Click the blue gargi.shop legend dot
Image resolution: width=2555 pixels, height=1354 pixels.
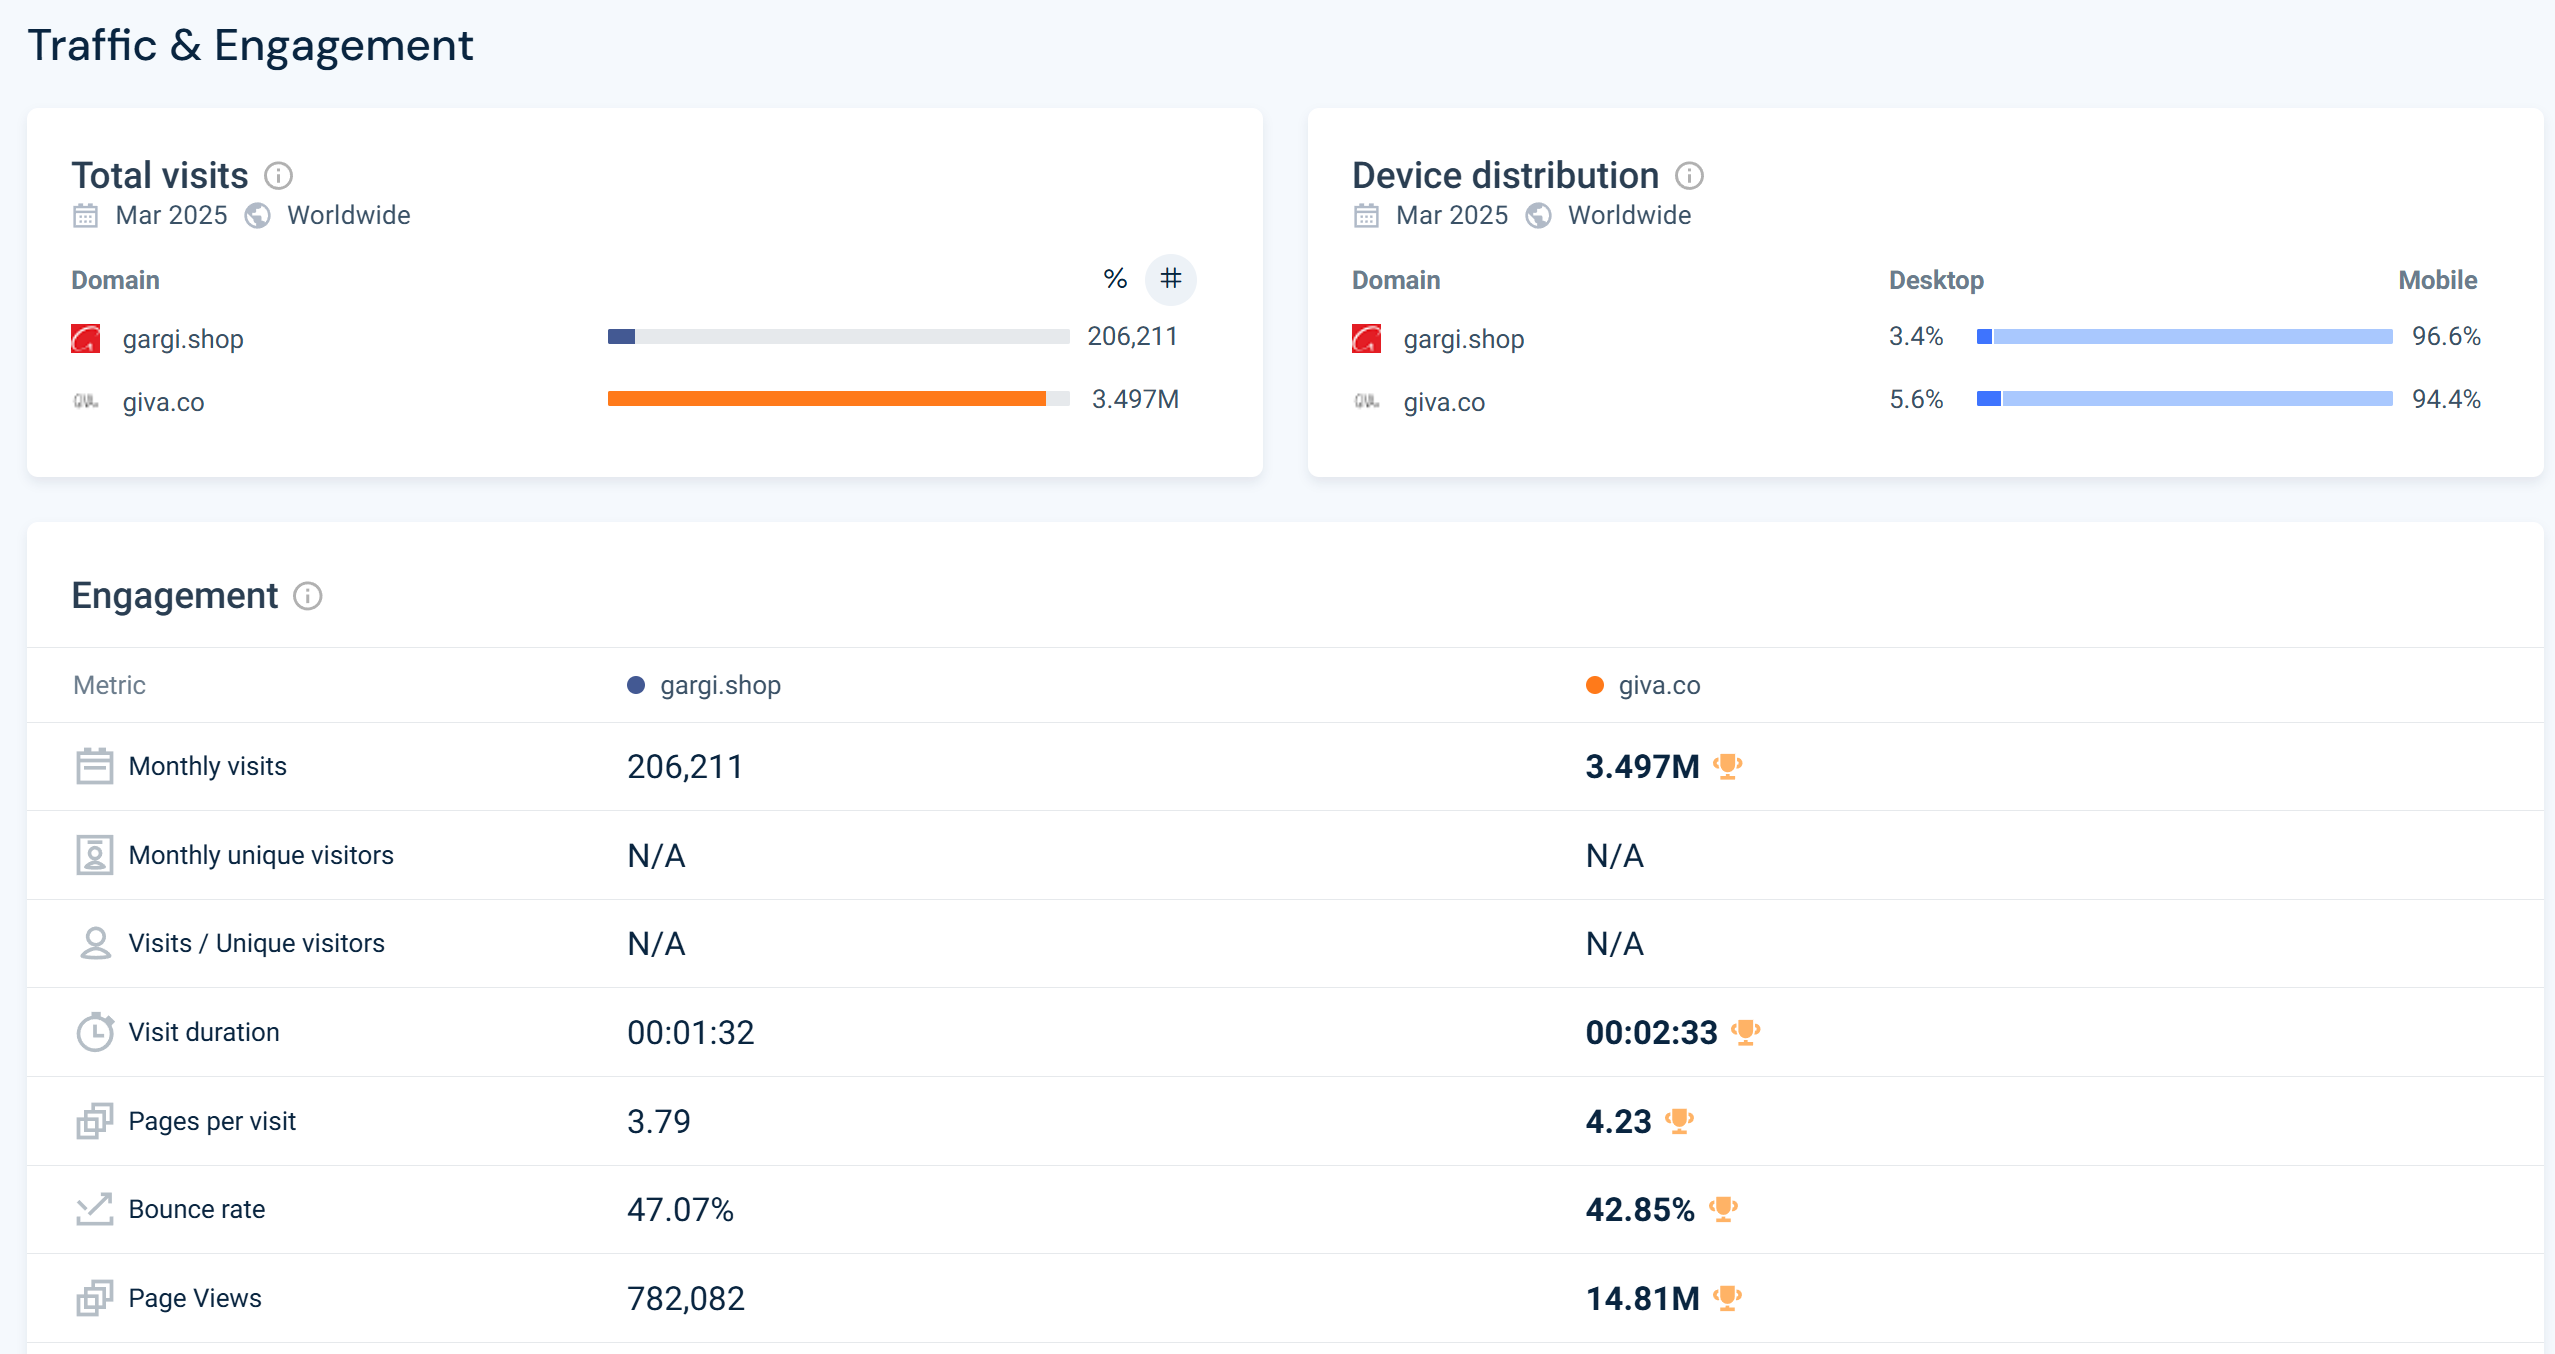pos(636,685)
